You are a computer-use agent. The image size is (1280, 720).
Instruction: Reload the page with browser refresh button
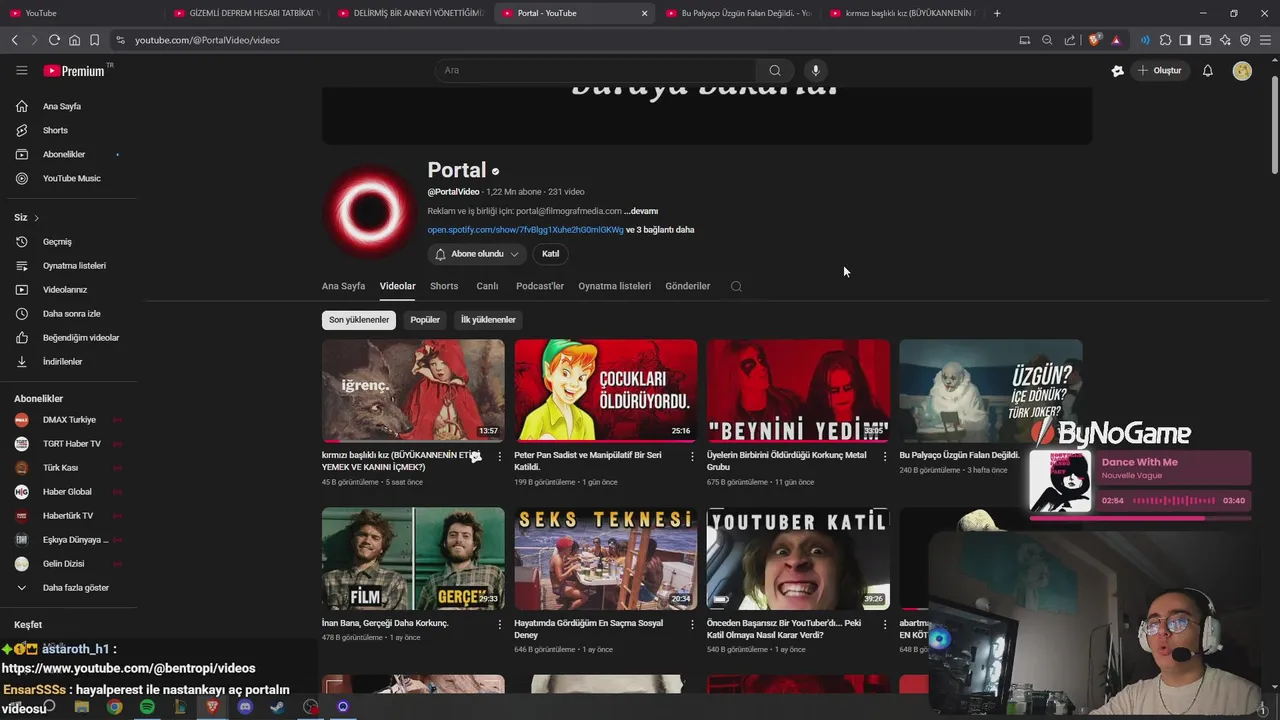tap(54, 40)
